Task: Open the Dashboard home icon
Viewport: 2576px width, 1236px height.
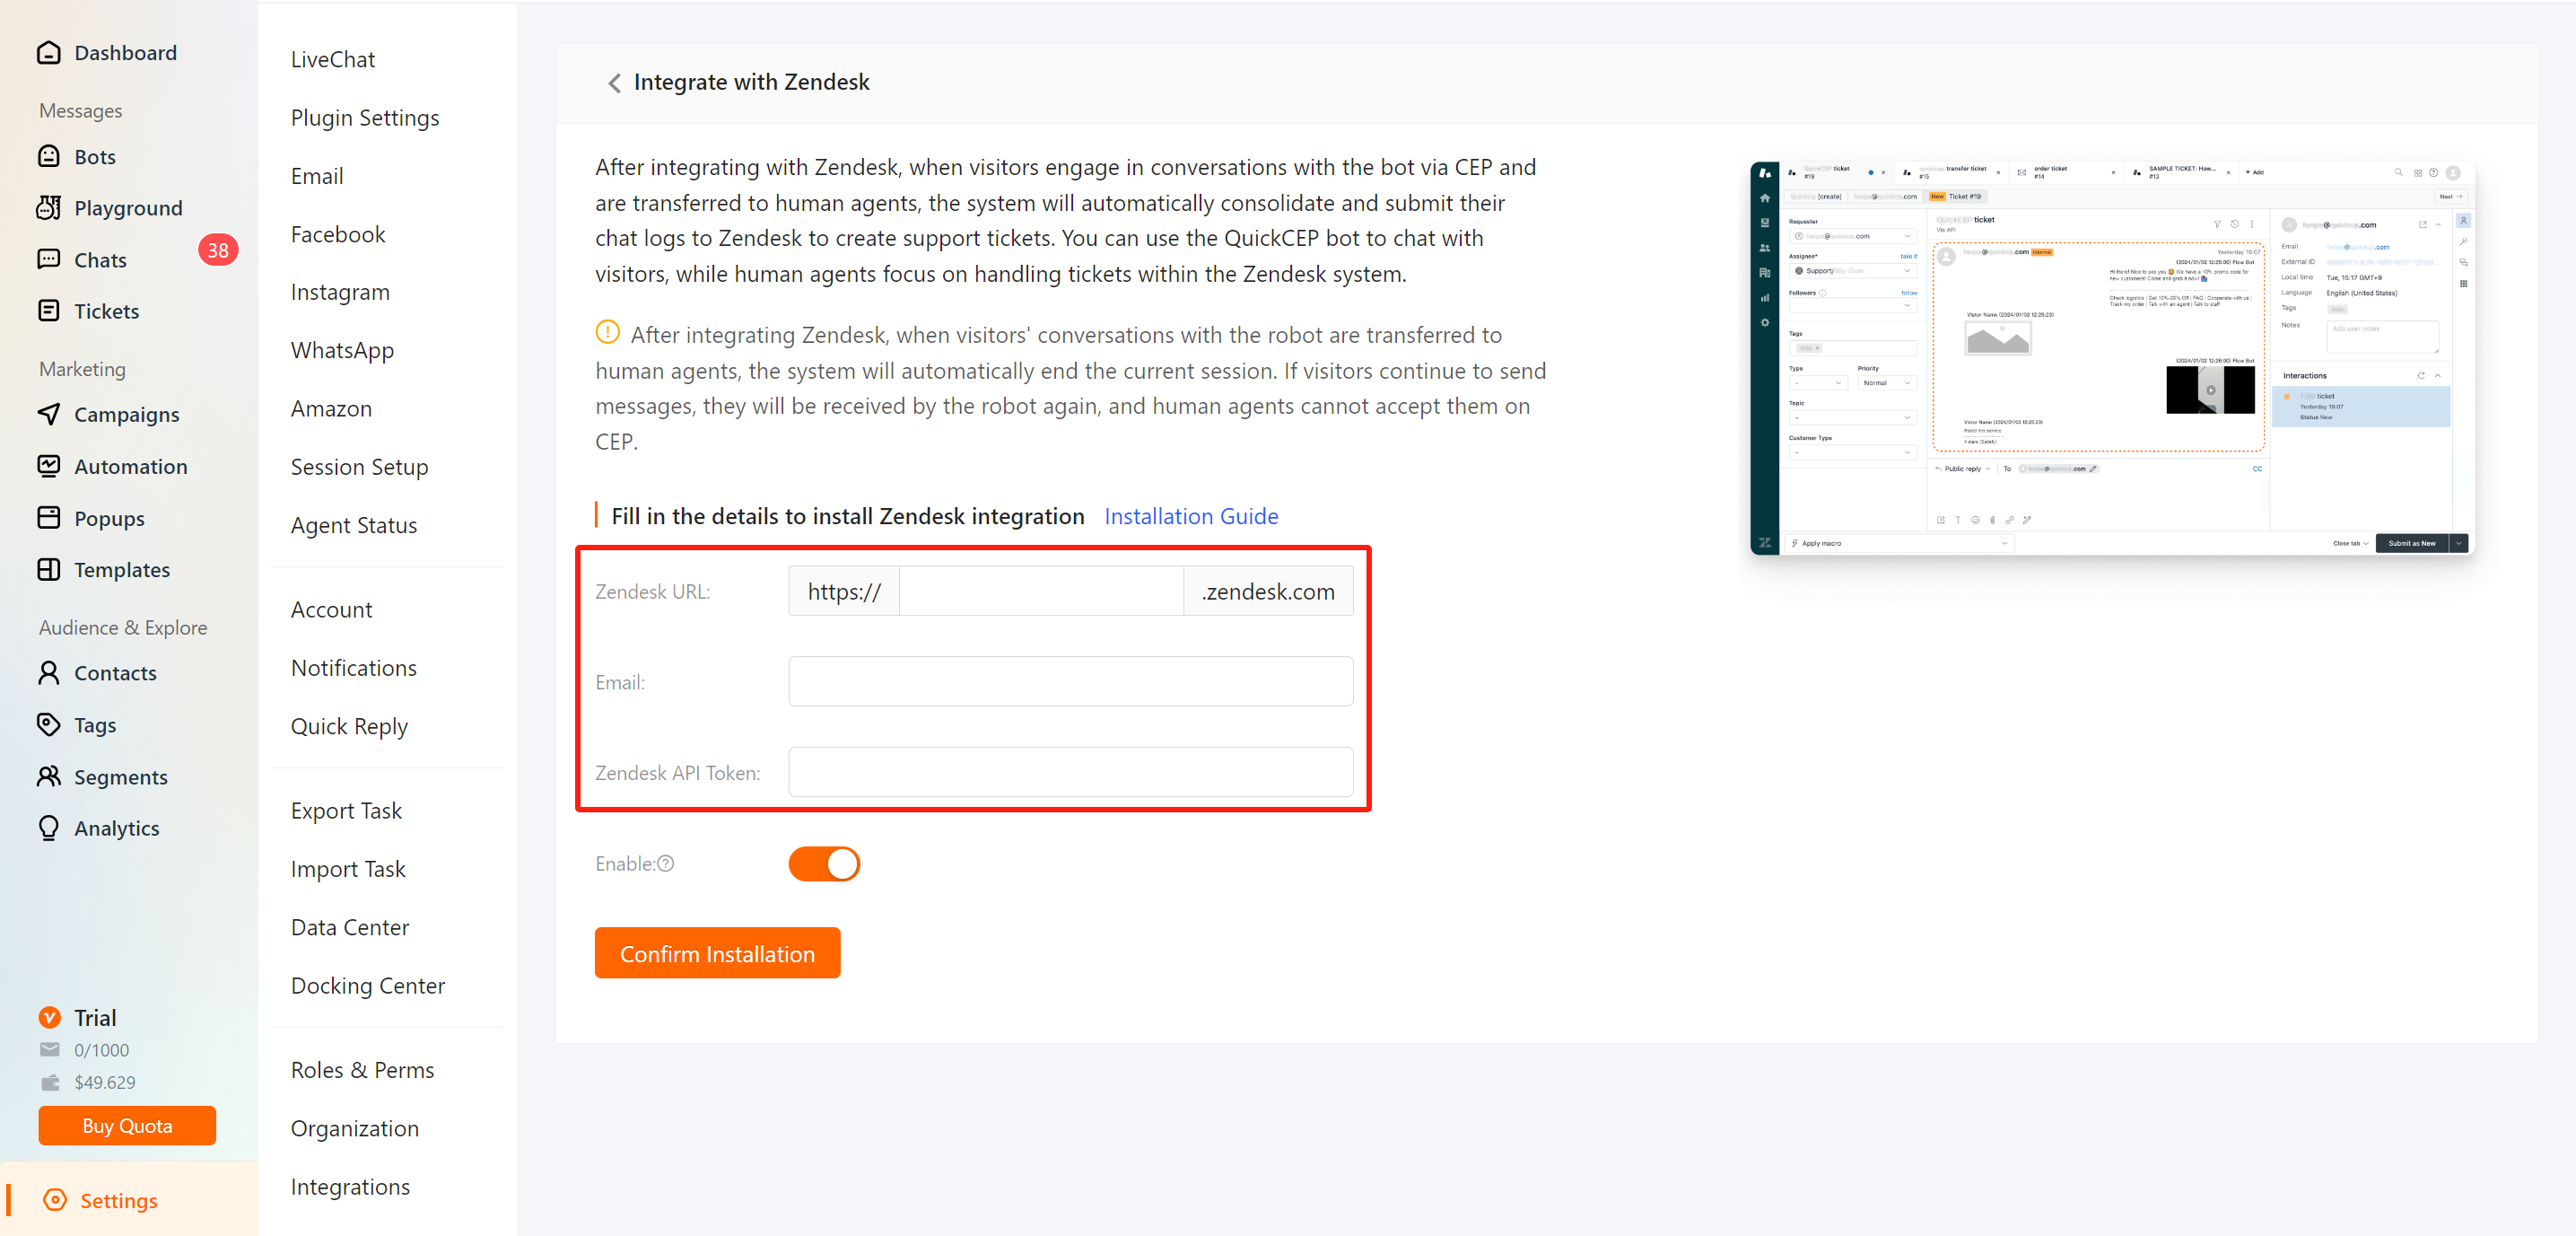Action: 48,52
